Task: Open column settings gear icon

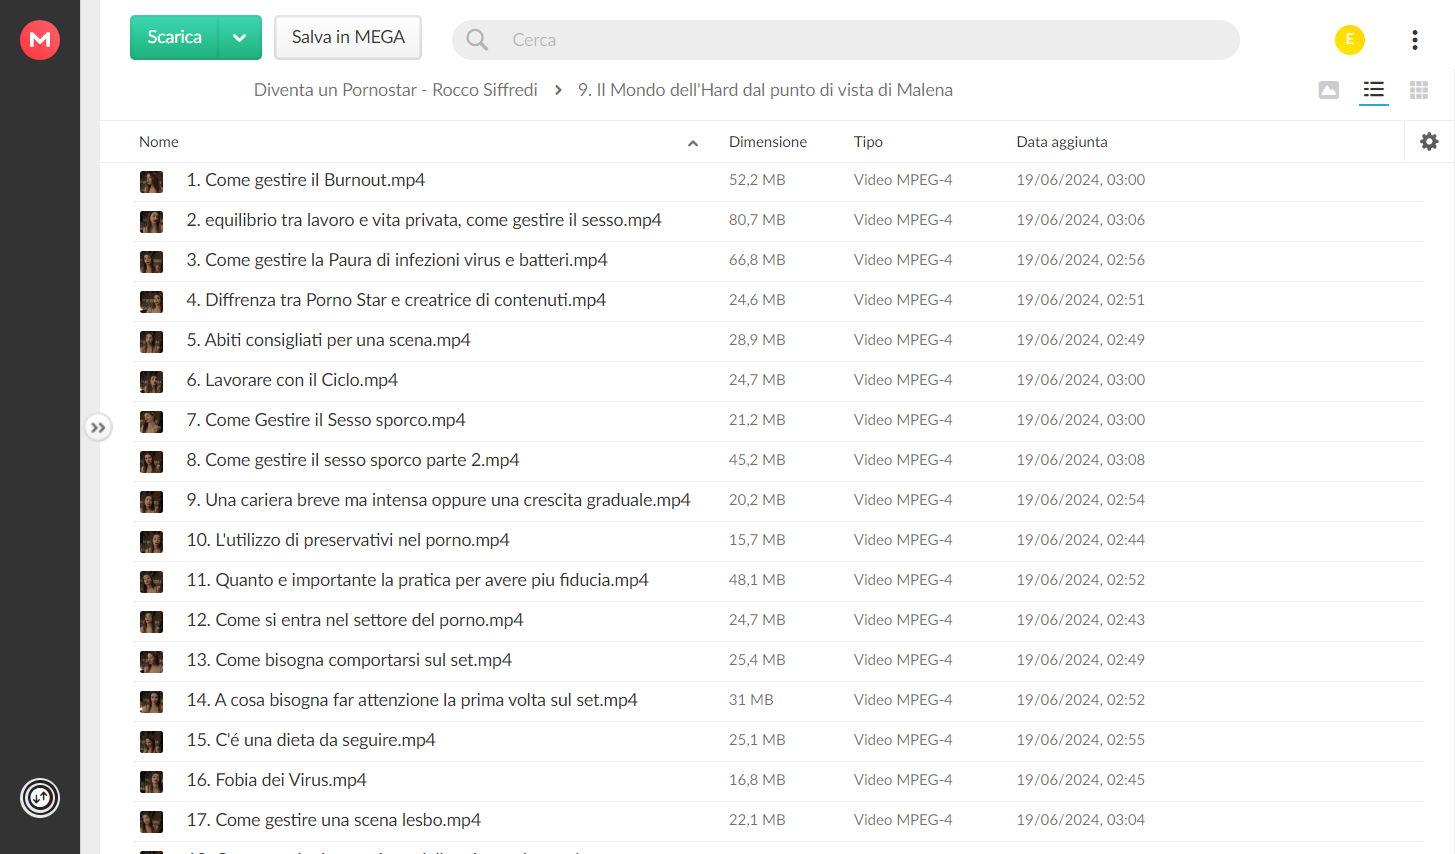Action: 1429,142
